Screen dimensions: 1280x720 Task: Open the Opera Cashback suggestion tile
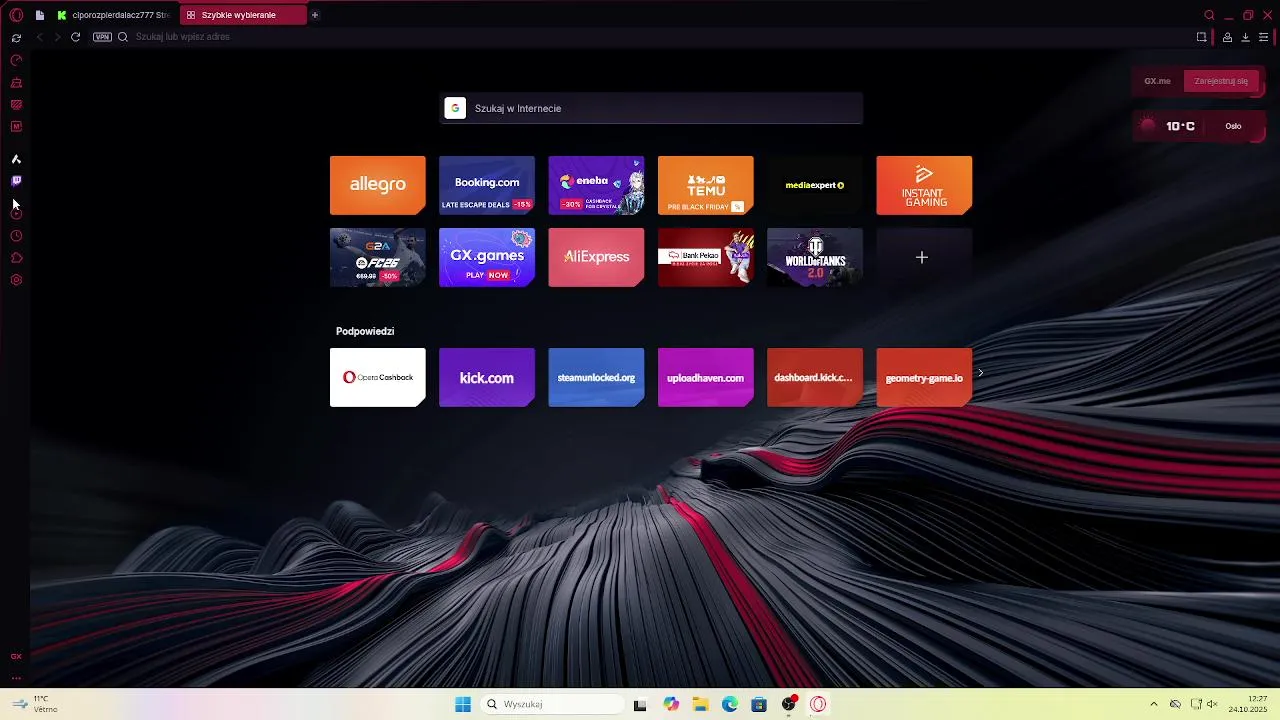point(378,377)
